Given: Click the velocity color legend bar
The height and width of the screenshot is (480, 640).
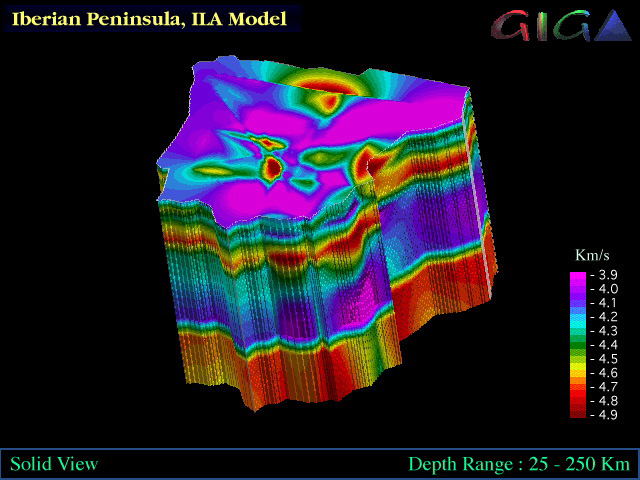Looking at the screenshot, I should 578,345.
